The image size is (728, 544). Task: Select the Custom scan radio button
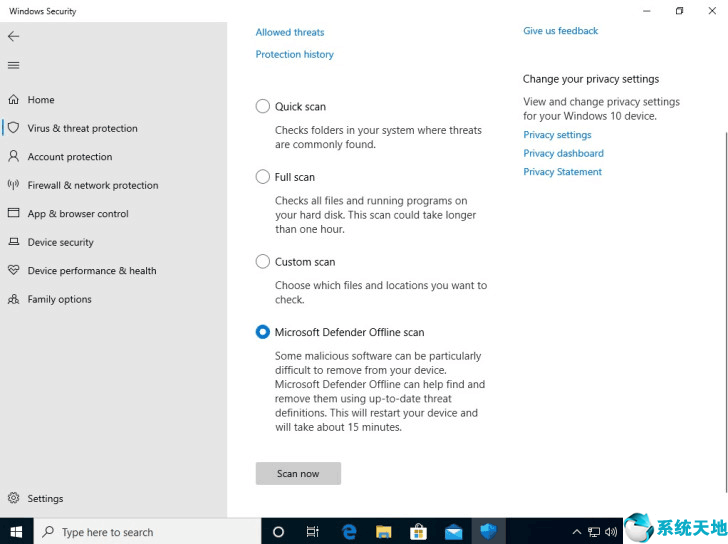tap(262, 261)
